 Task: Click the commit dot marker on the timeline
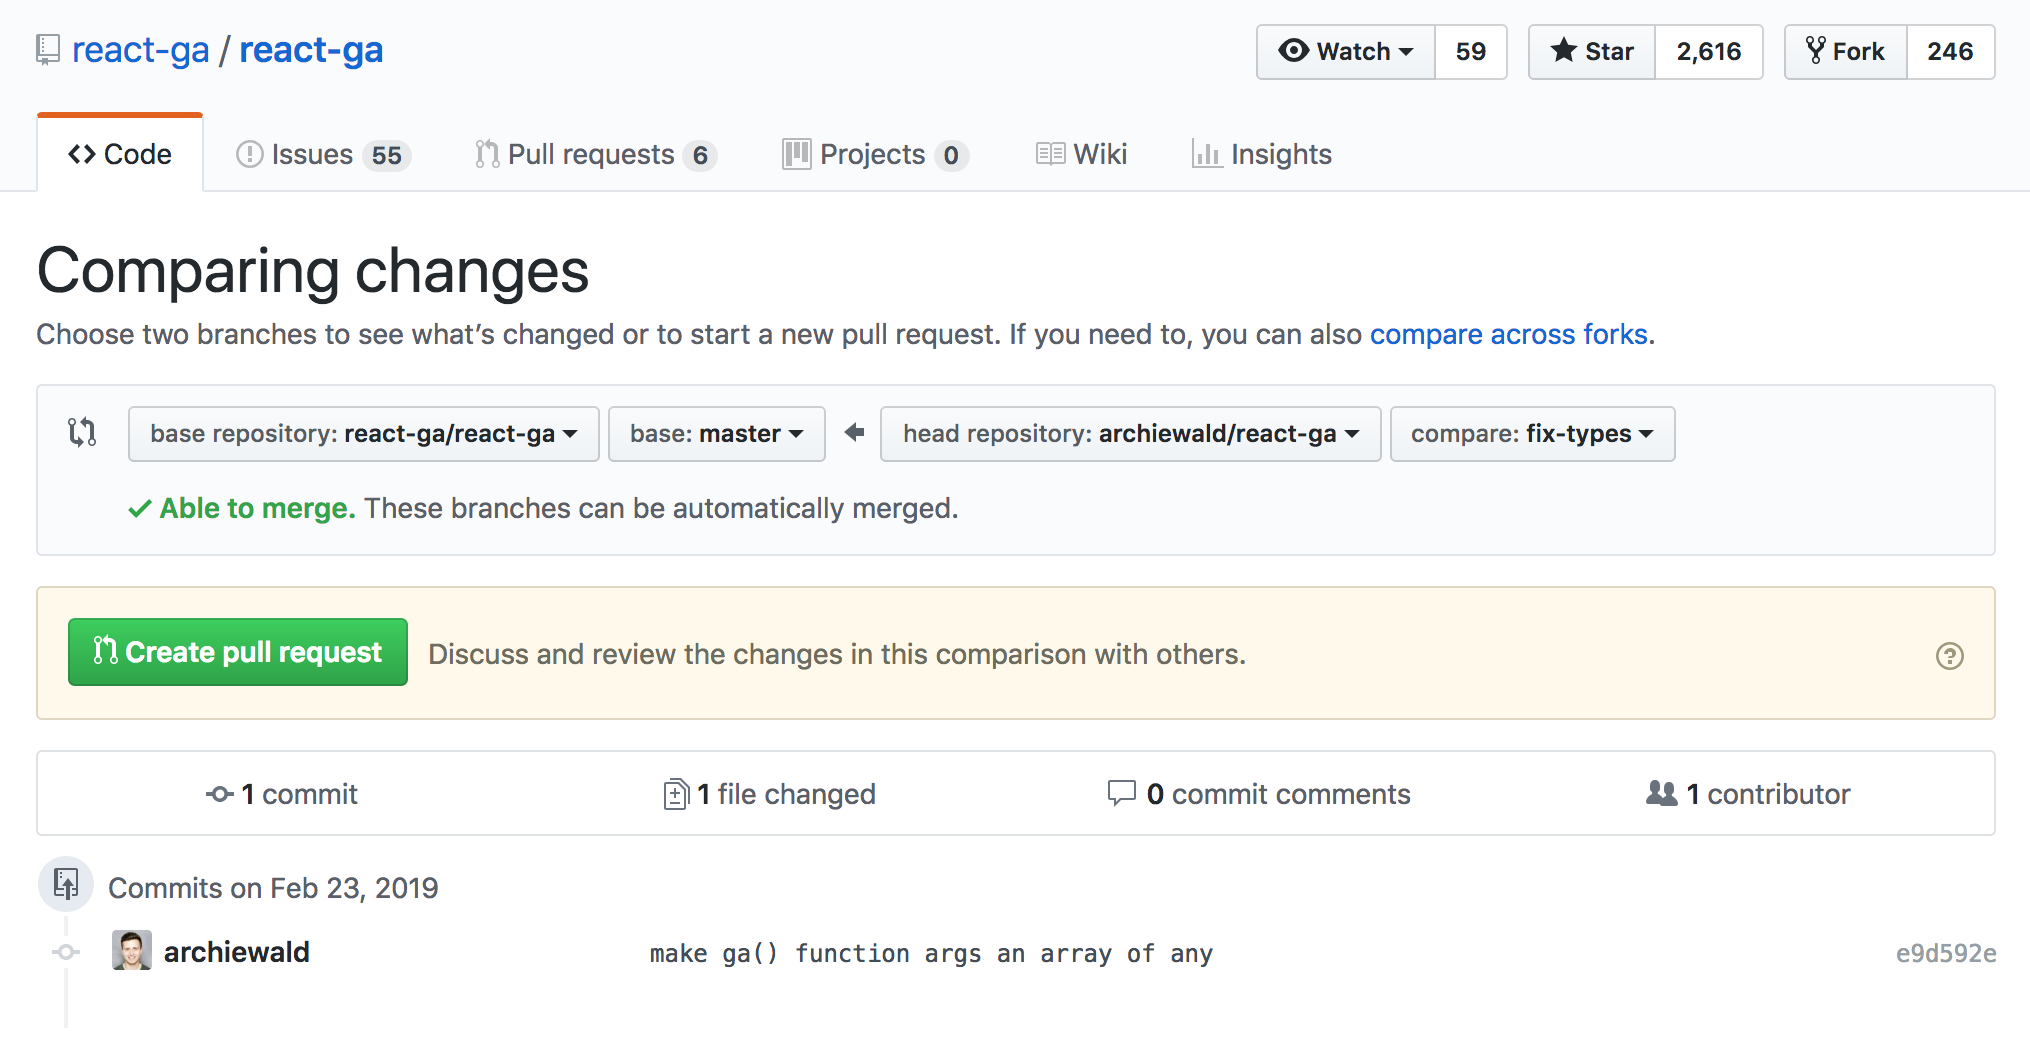[66, 952]
